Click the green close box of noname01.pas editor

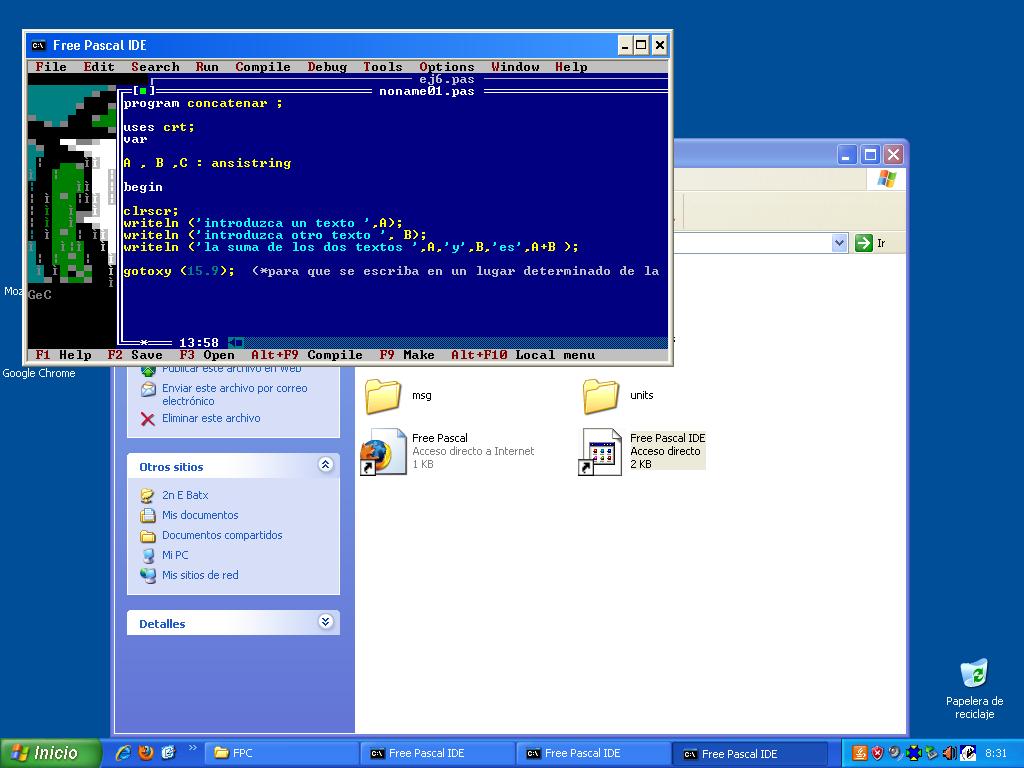143,91
